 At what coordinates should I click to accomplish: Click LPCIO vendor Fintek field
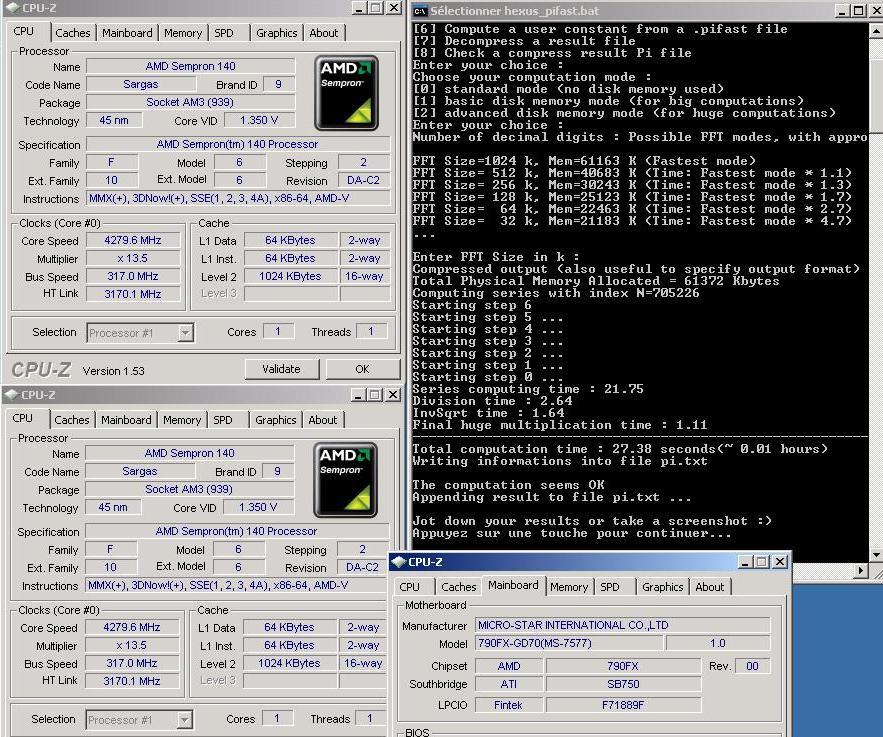pos(509,705)
